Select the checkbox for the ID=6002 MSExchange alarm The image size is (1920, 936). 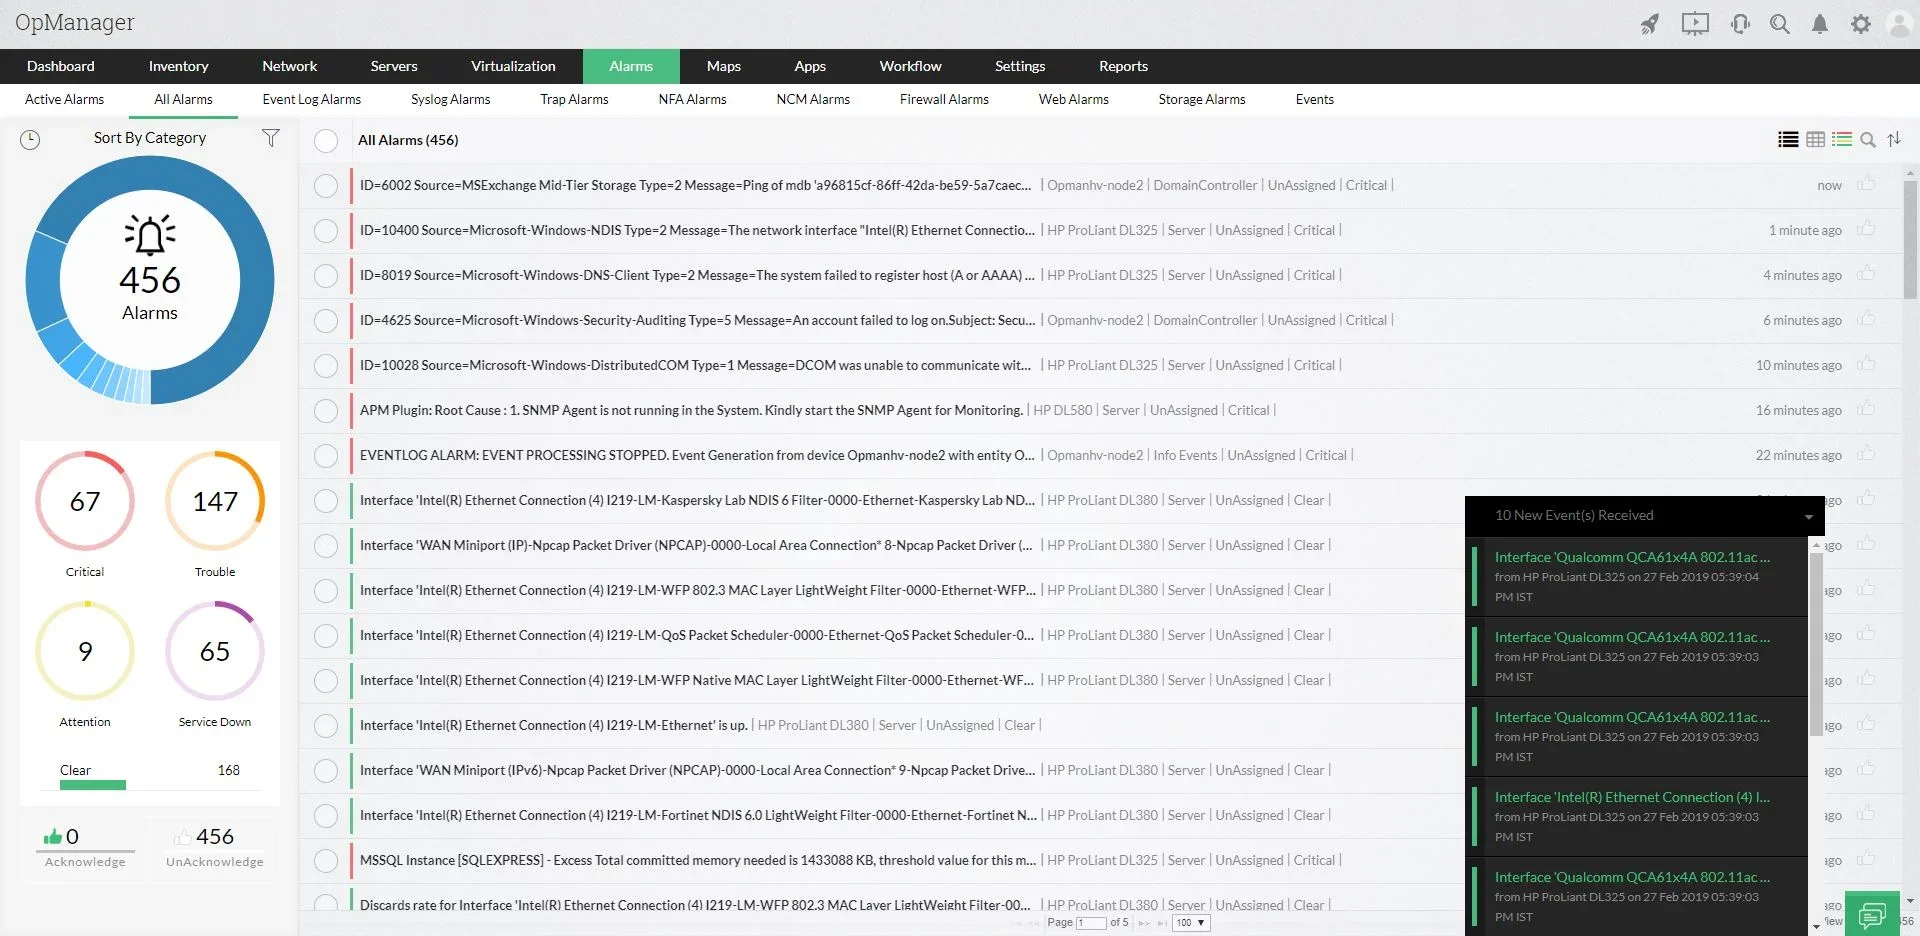[326, 185]
